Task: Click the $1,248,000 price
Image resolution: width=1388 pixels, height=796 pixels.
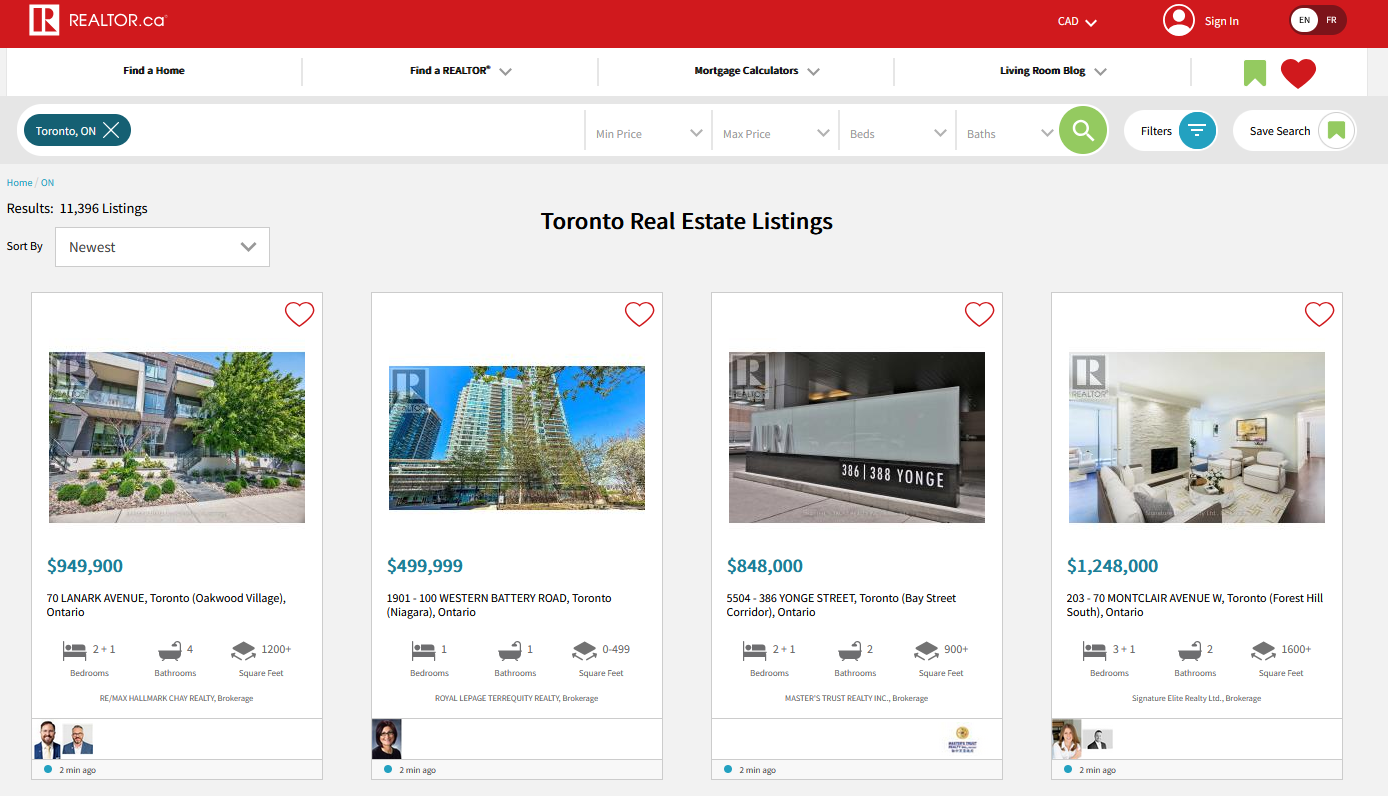Action: point(1113,566)
